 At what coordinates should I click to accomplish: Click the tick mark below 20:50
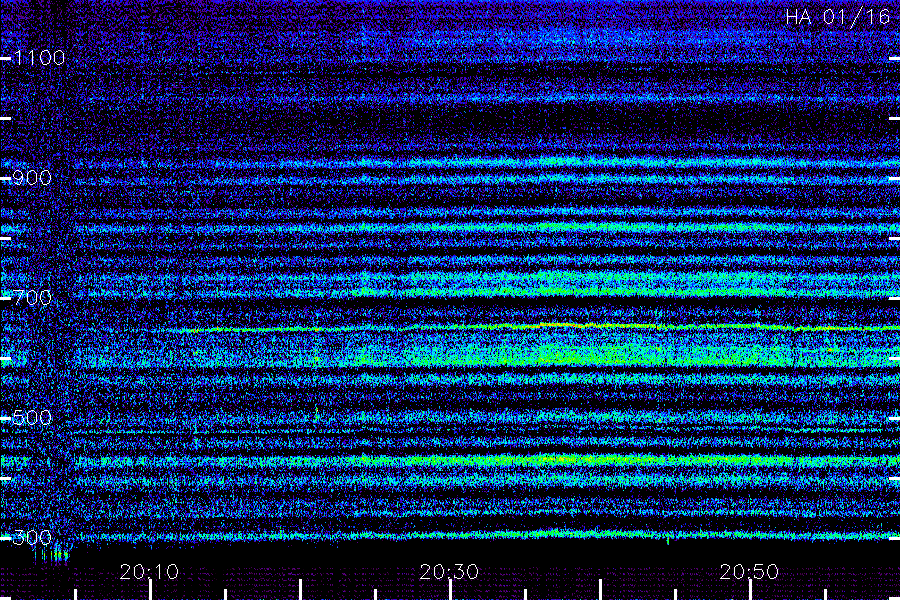(751, 590)
